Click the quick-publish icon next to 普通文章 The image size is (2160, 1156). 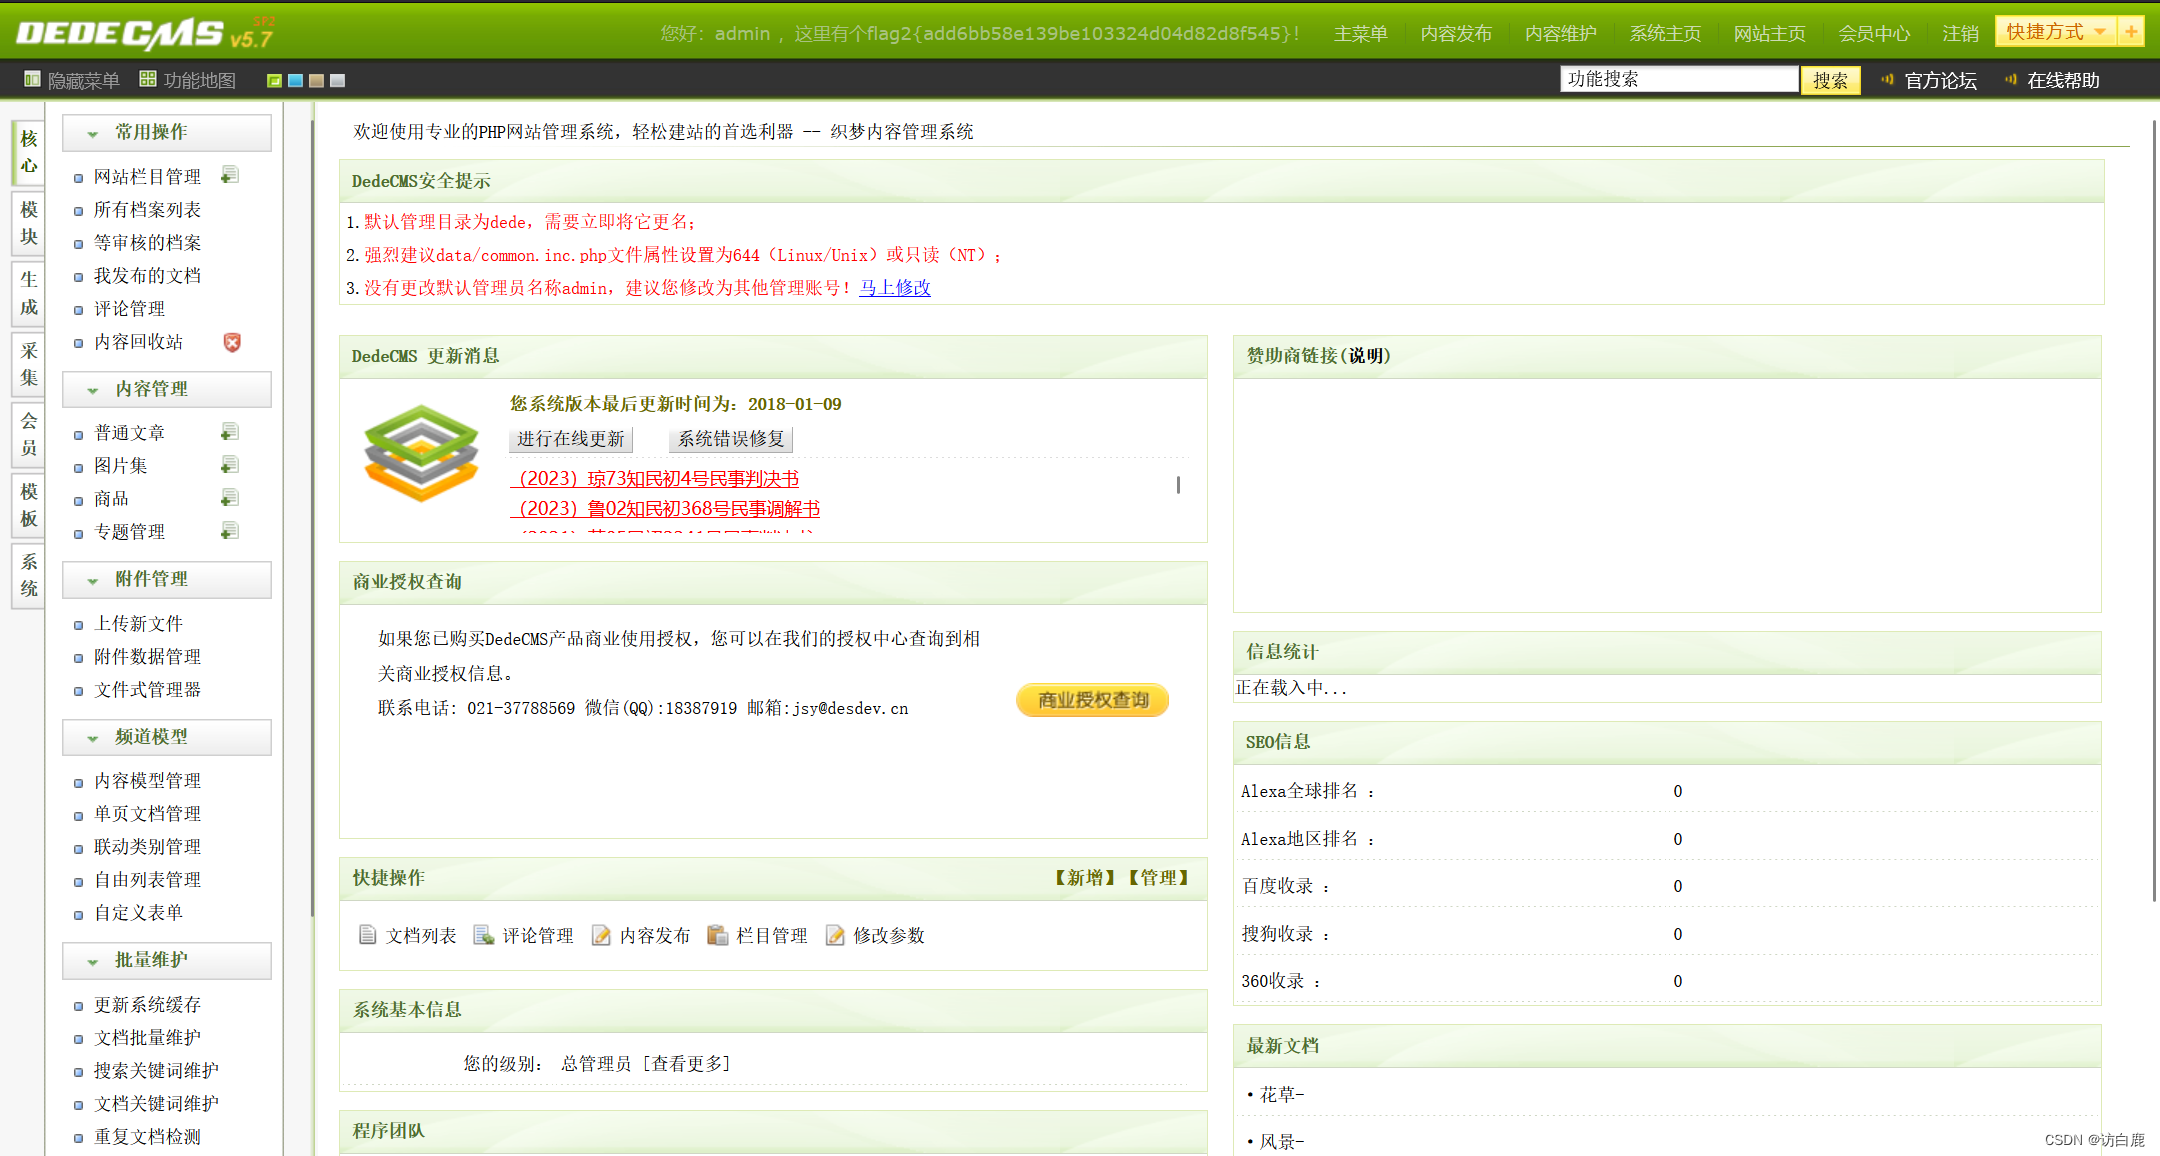(230, 431)
